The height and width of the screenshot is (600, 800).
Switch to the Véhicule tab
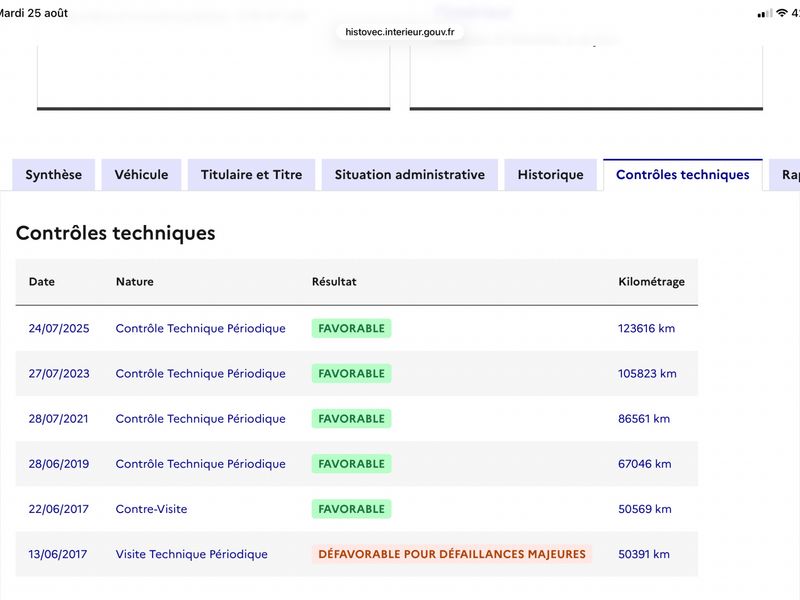coord(141,174)
